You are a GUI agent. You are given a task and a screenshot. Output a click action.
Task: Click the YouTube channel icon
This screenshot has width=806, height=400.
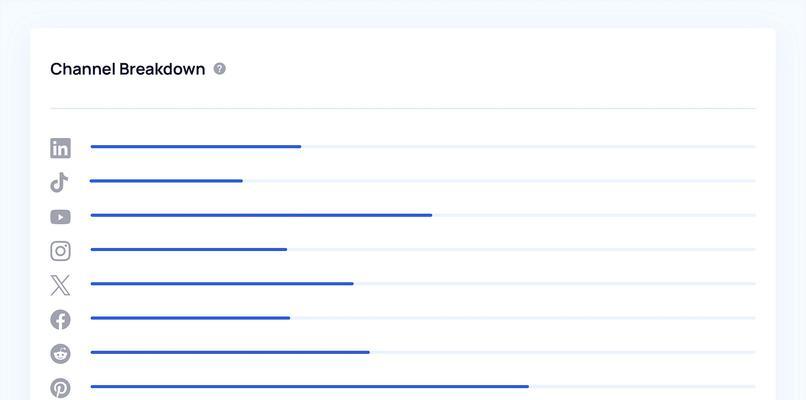point(60,217)
